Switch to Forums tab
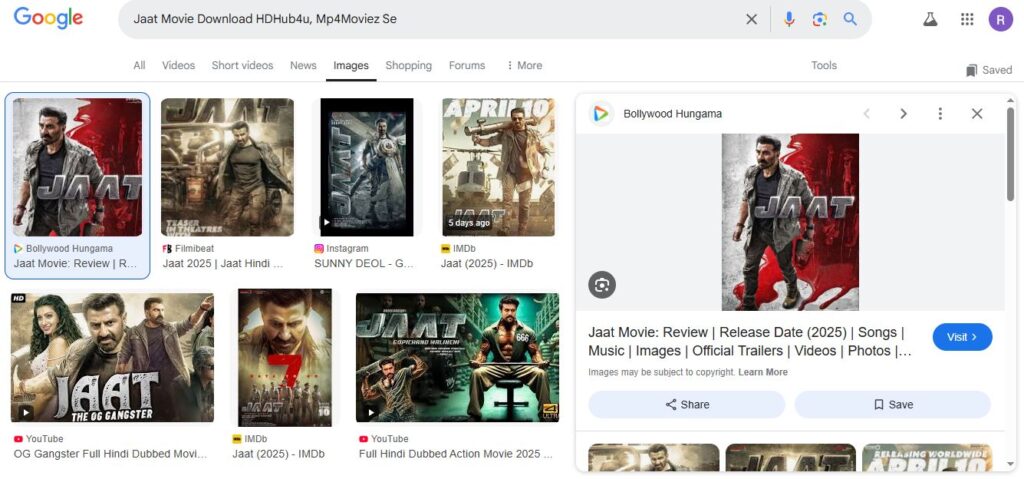 click(x=467, y=65)
